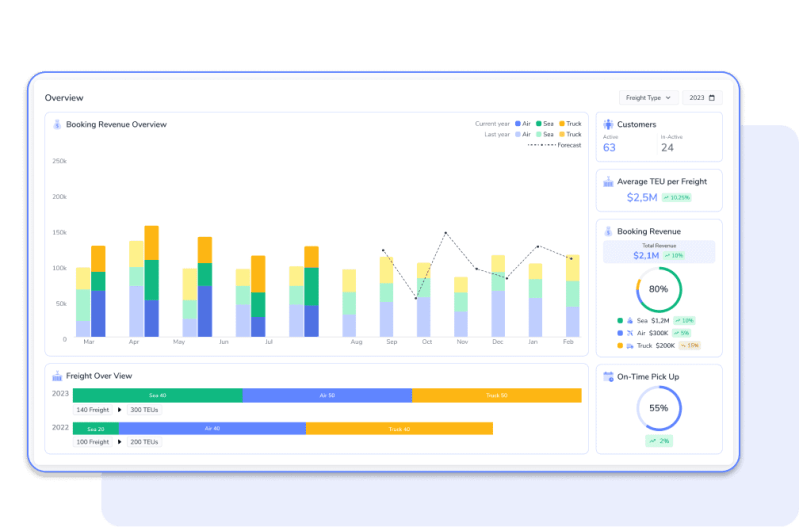Click the truck icon next to Truck $200K
Screen dimensions: 799x527
click(x=630, y=346)
